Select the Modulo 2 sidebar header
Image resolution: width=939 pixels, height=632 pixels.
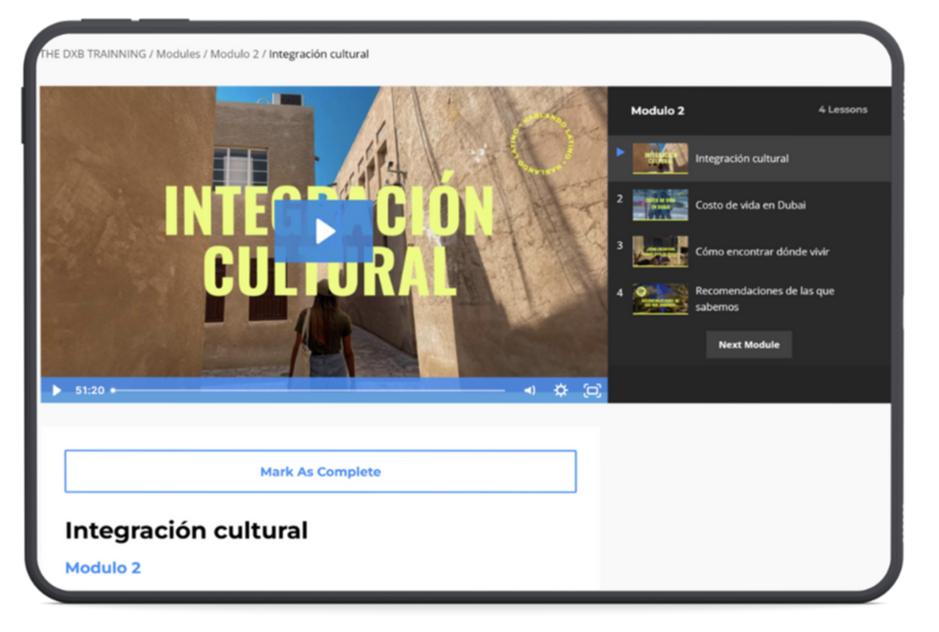(657, 111)
